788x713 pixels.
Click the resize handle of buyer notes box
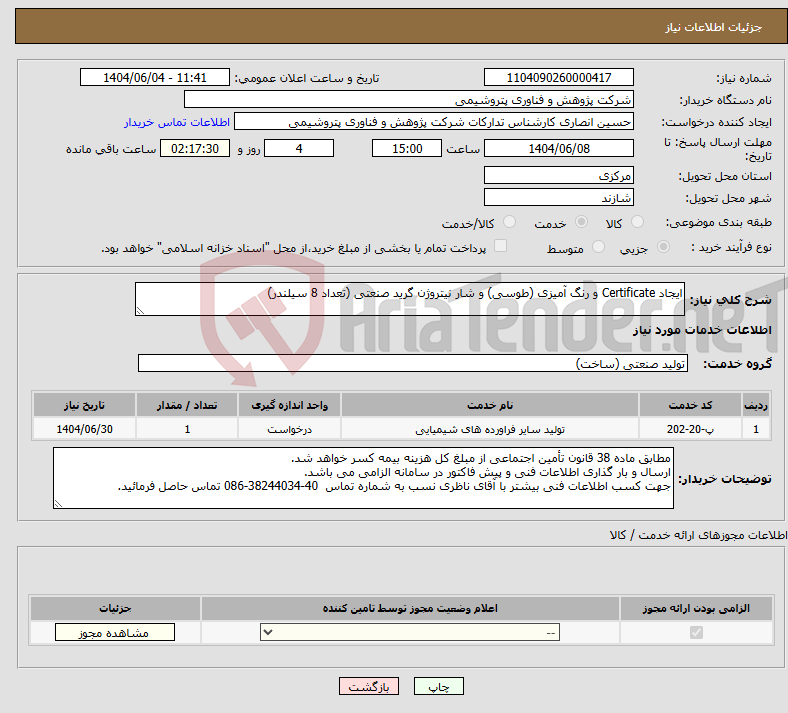pyautogui.click(x=58, y=504)
